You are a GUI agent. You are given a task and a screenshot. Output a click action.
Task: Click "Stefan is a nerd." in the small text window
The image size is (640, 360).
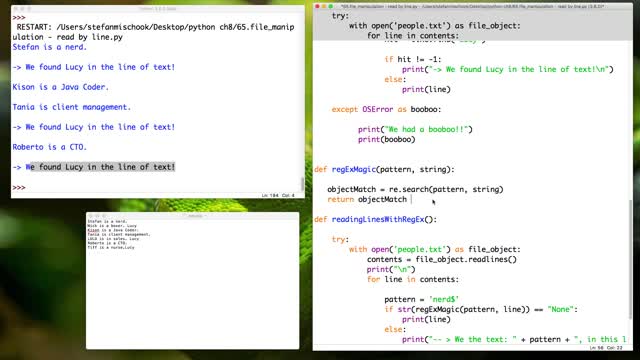click(x=107, y=221)
